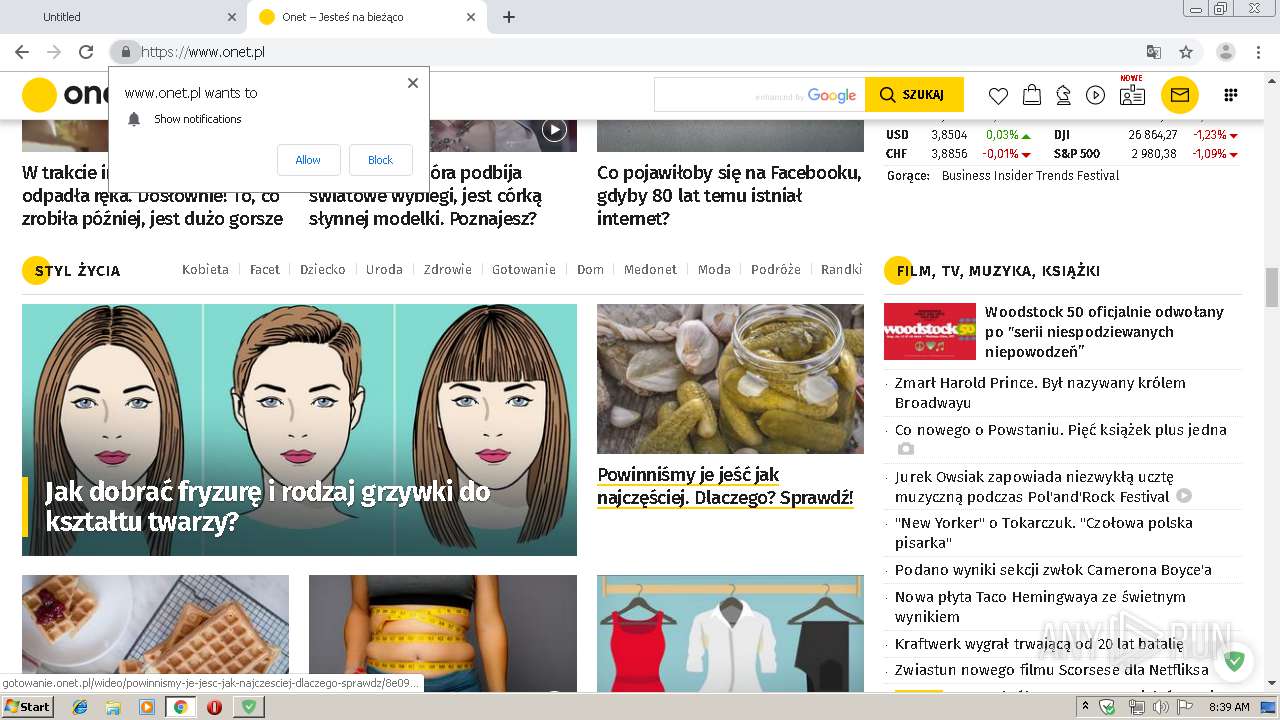Read 'Powinniśmy je jeść jak najczęściej' article

point(725,486)
